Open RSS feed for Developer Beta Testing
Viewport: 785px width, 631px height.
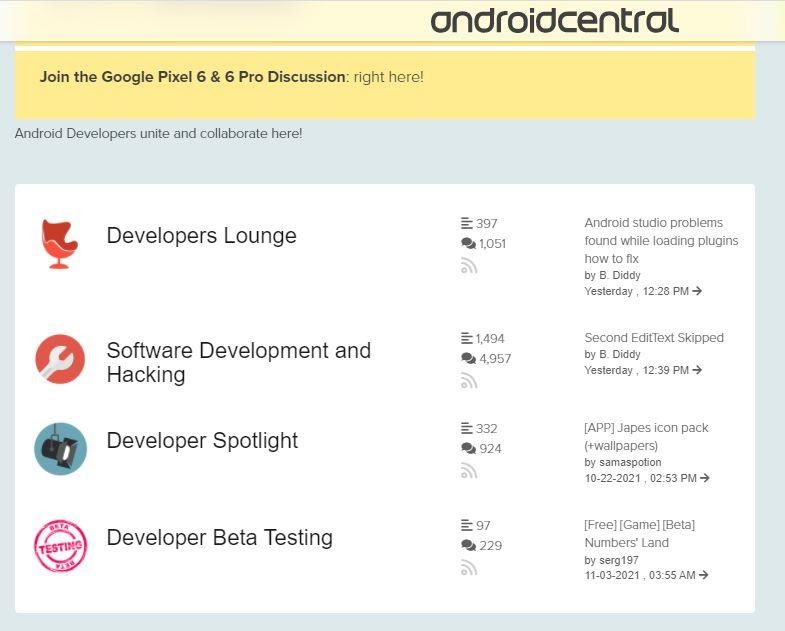469,567
